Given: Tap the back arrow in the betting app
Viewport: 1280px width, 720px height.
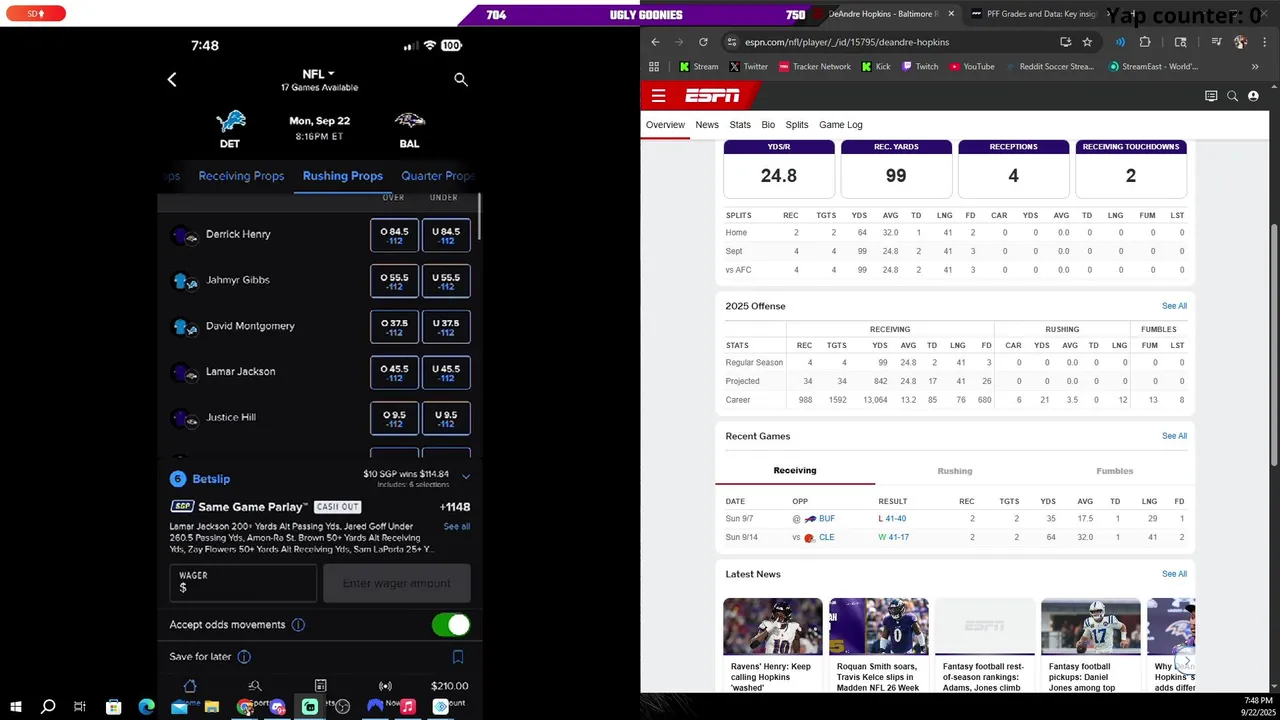Looking at the screenshot, I should 172,79.
